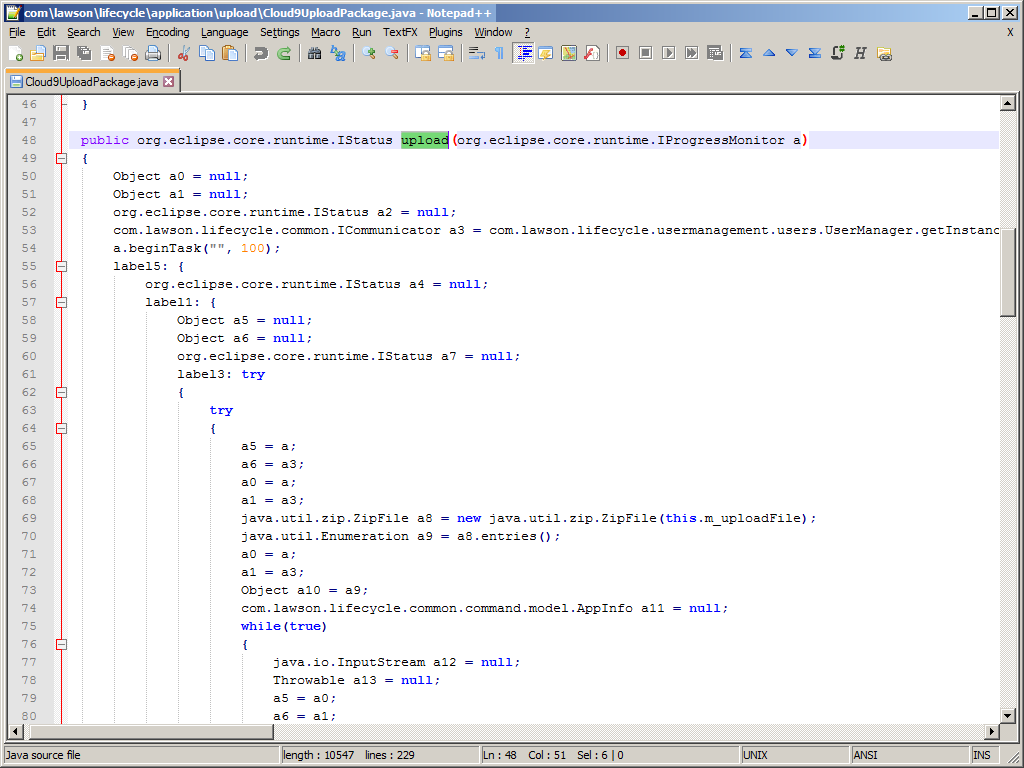Collapse the fold marker at line 49
The image size is (1024, 768).
click(62, 158)
